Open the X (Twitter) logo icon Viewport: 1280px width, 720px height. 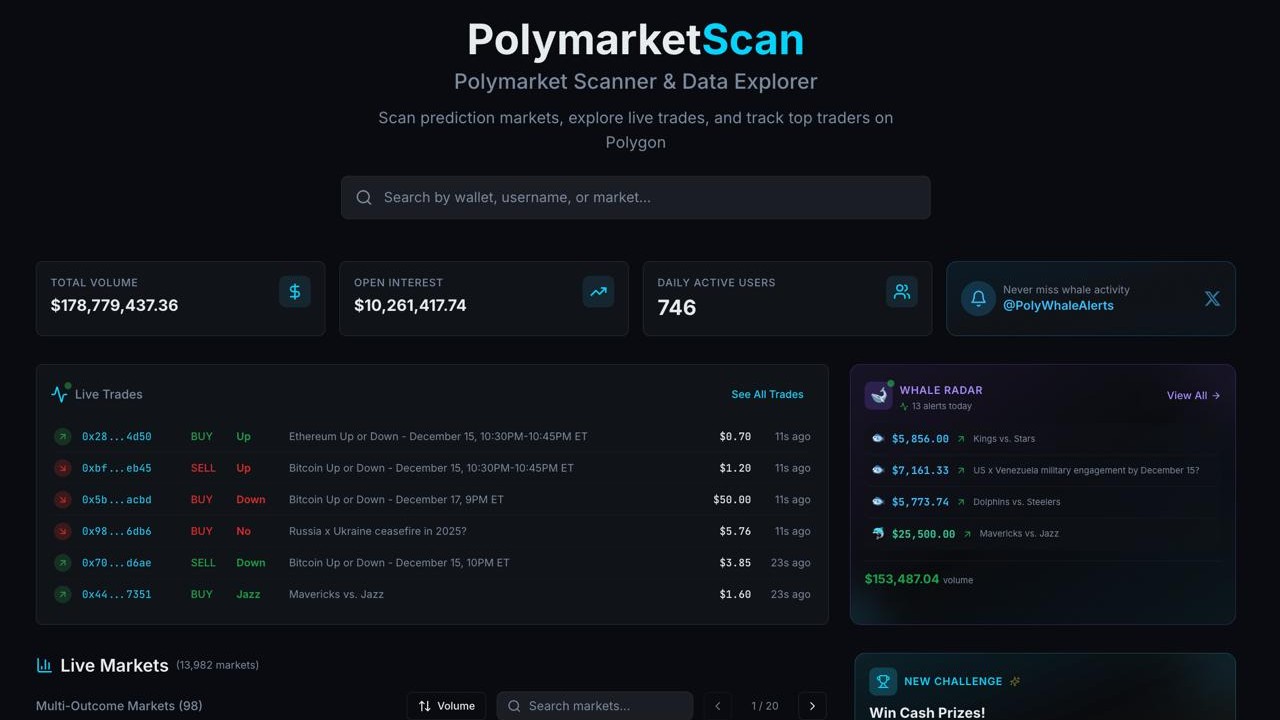tap(1212, 298)
